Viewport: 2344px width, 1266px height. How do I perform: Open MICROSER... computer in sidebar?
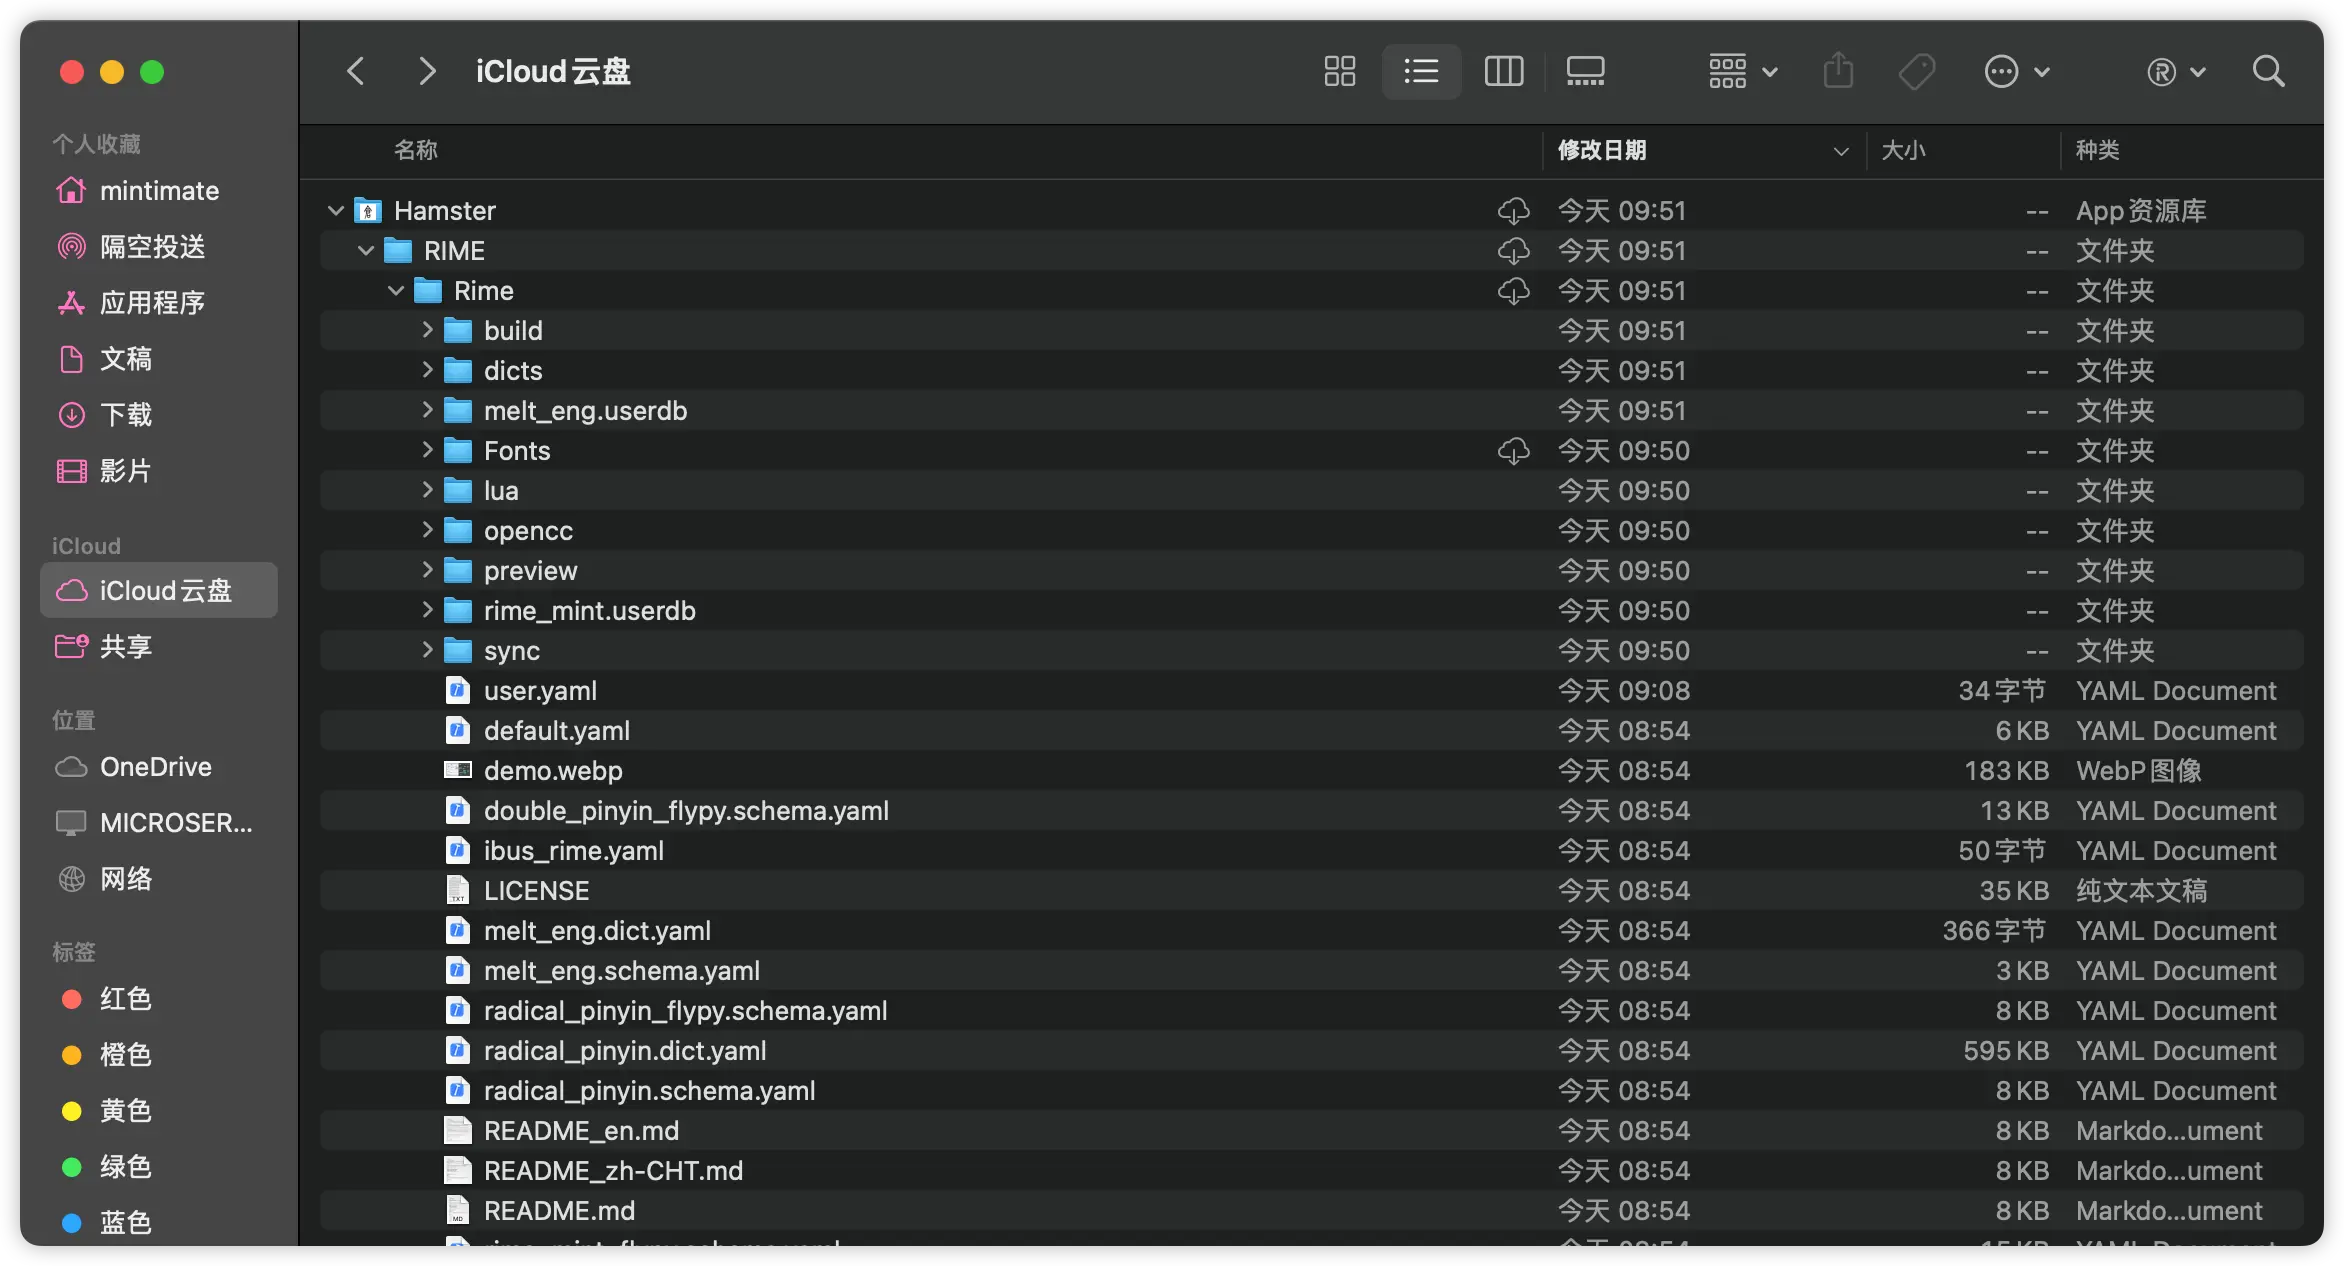(x=159, y=822)
